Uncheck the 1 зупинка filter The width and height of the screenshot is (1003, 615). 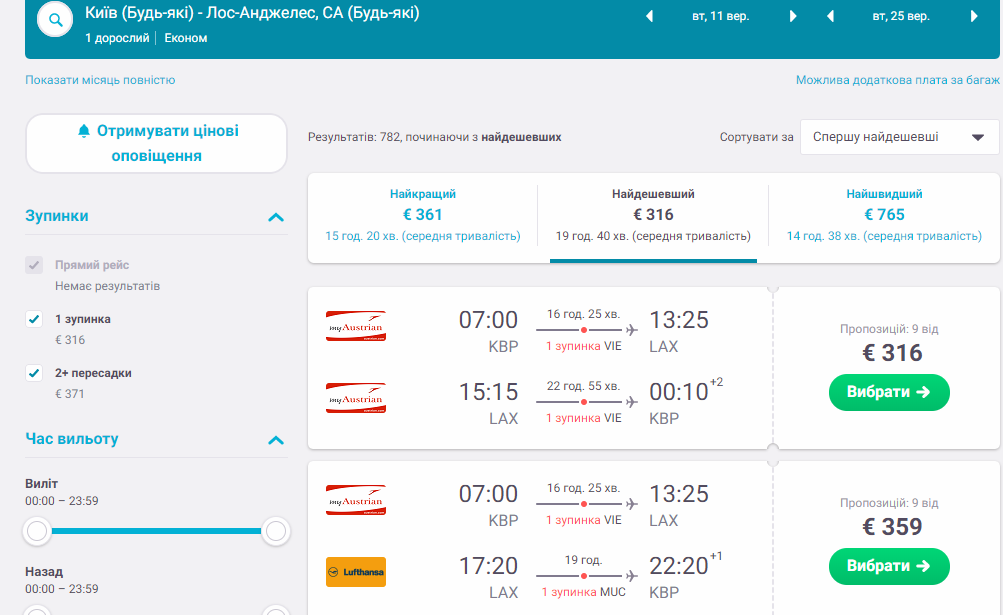click(x=35, y=319)
